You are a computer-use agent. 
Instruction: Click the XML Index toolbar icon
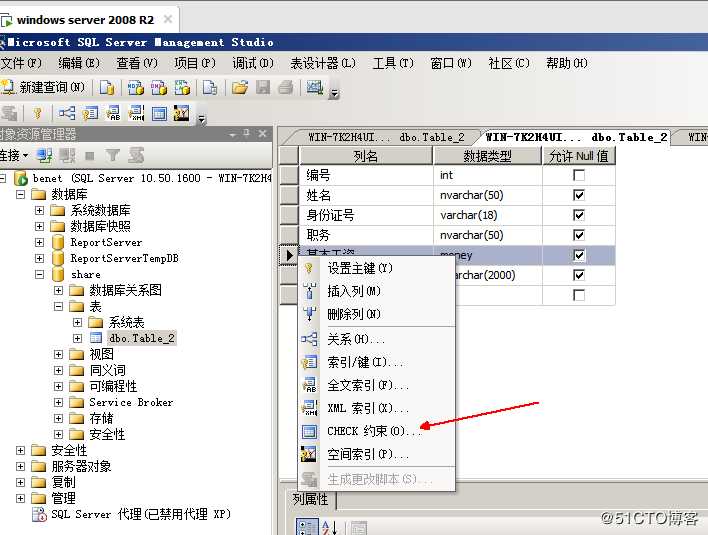tap(136, 113)
